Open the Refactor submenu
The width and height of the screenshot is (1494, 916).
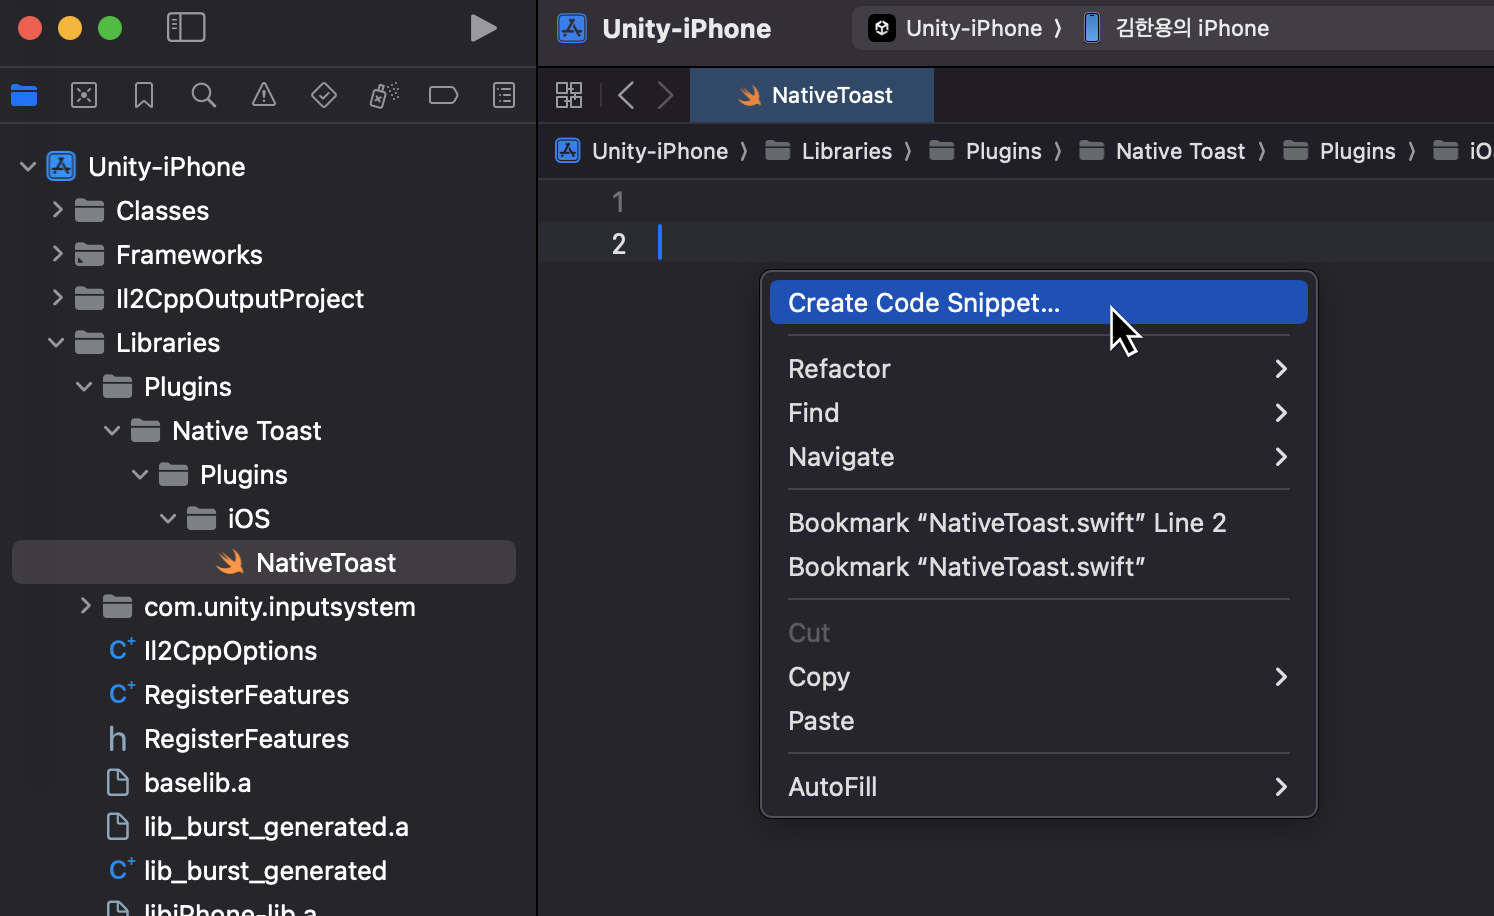click(x=1039, y=368)
